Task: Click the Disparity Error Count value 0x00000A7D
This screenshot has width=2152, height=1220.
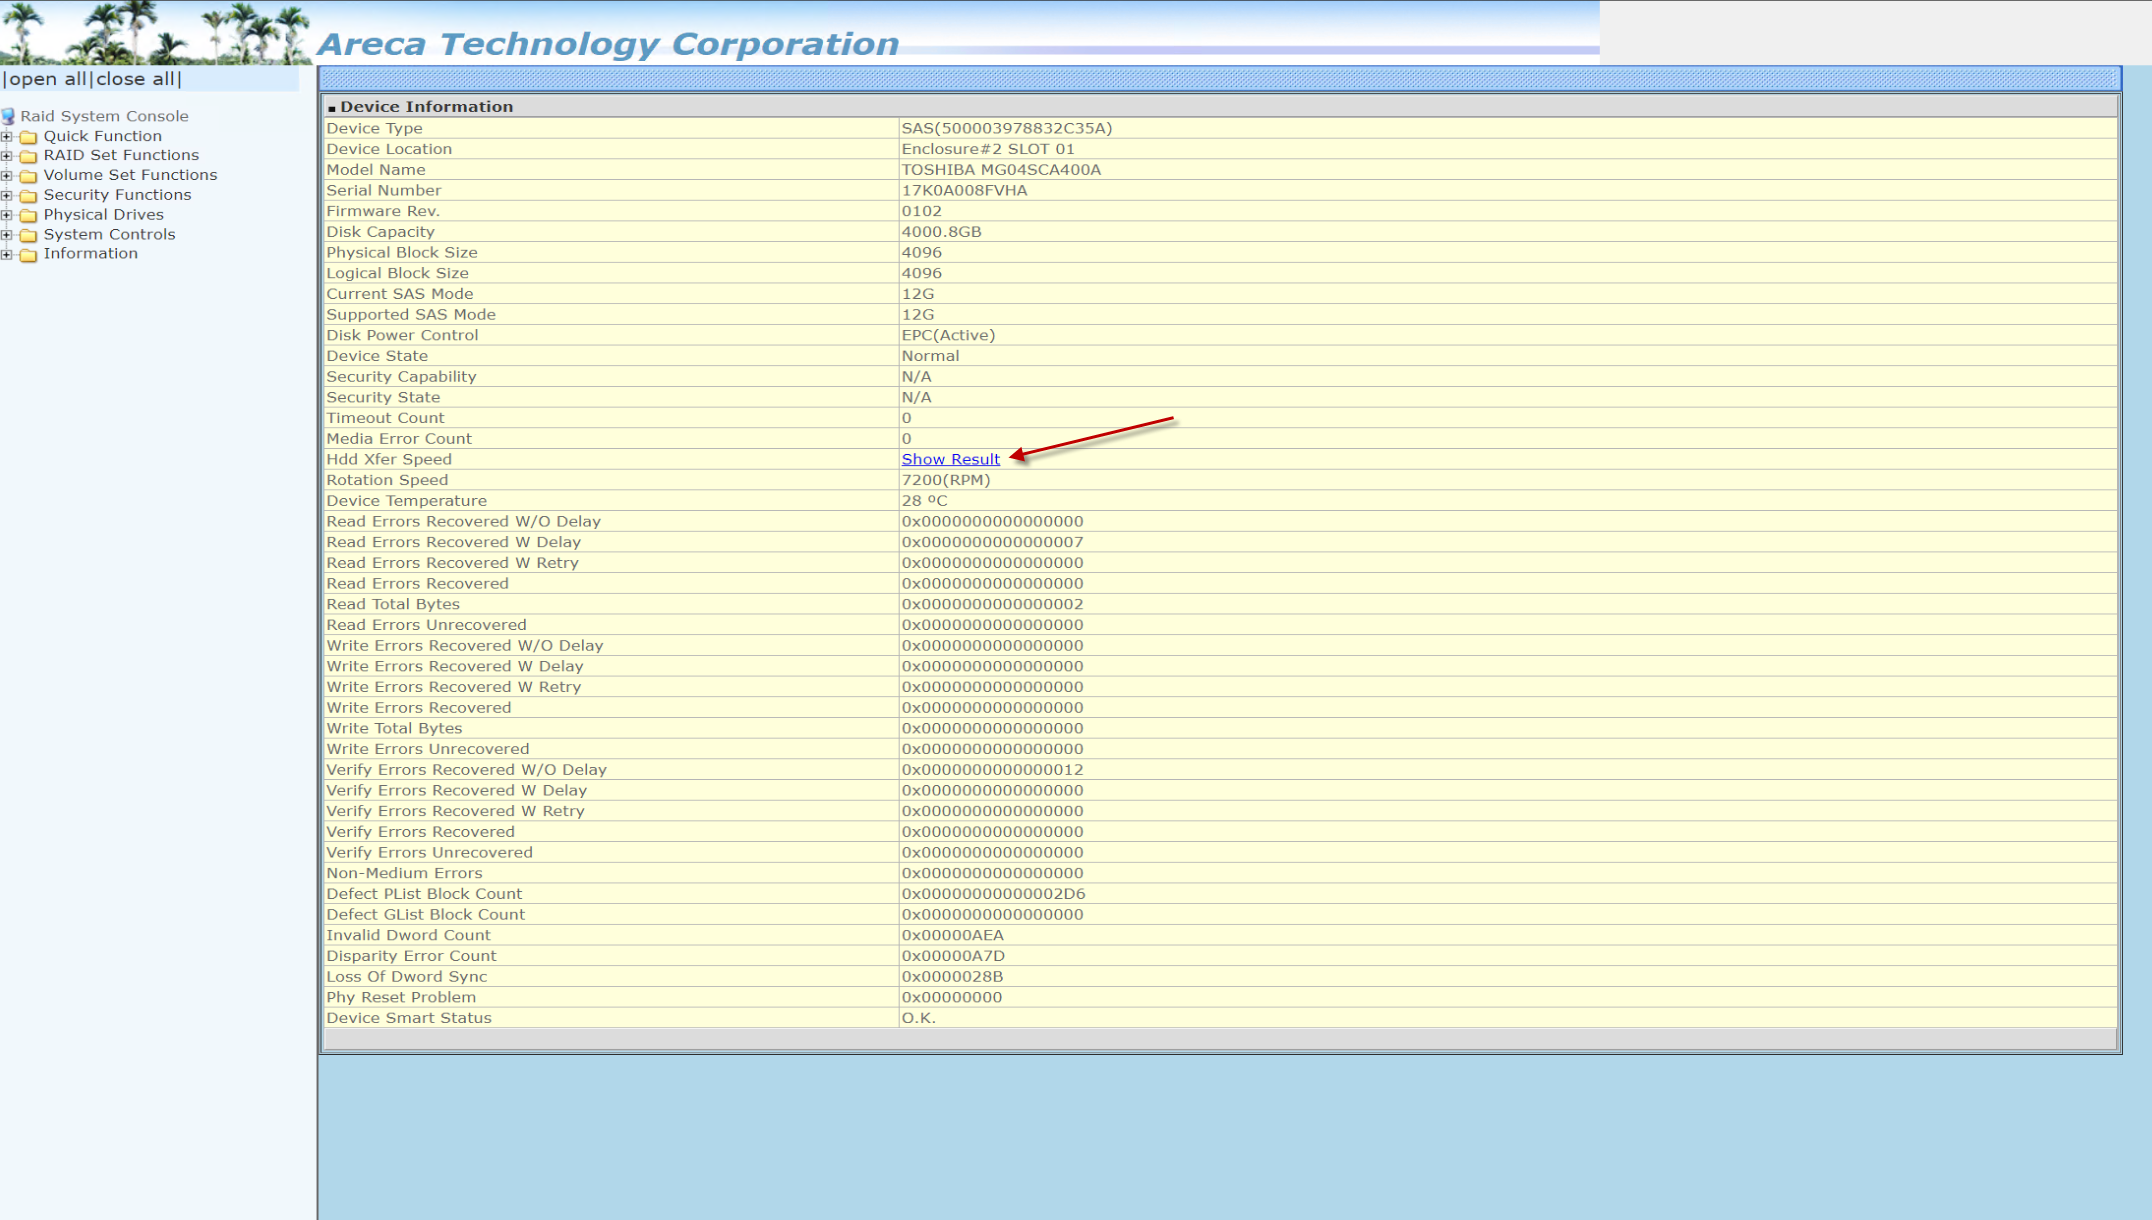Action: pyautogui.click(x=953, y=956)
